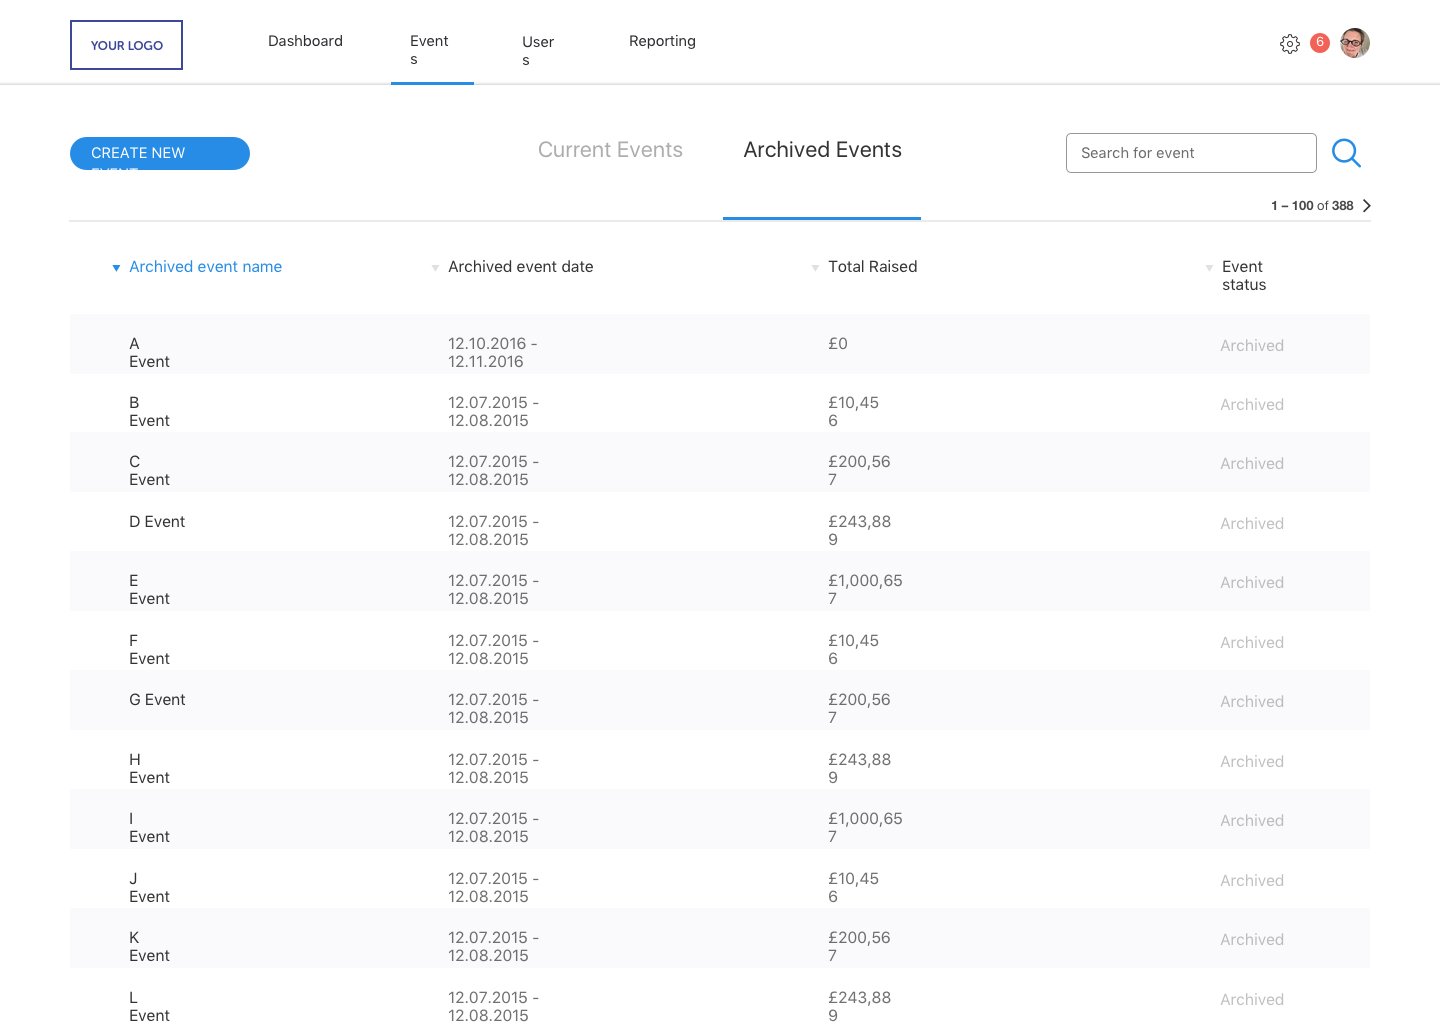Viewport: 1440px width, 1024px height.
Task: Click the £243,889 total for H Event
Action: [859, 769]
